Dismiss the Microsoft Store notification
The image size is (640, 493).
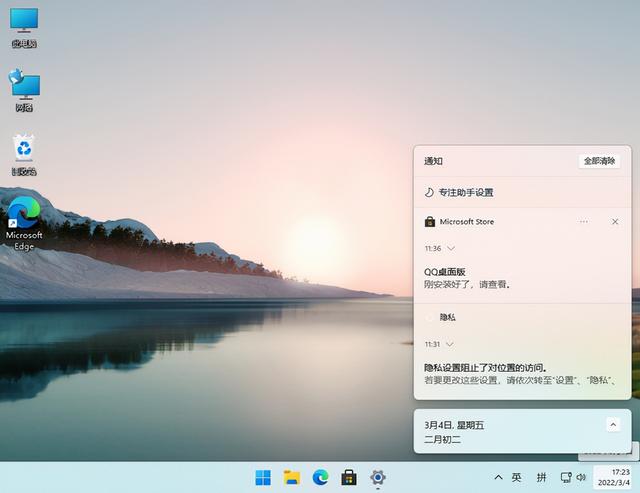pos(615,222)
